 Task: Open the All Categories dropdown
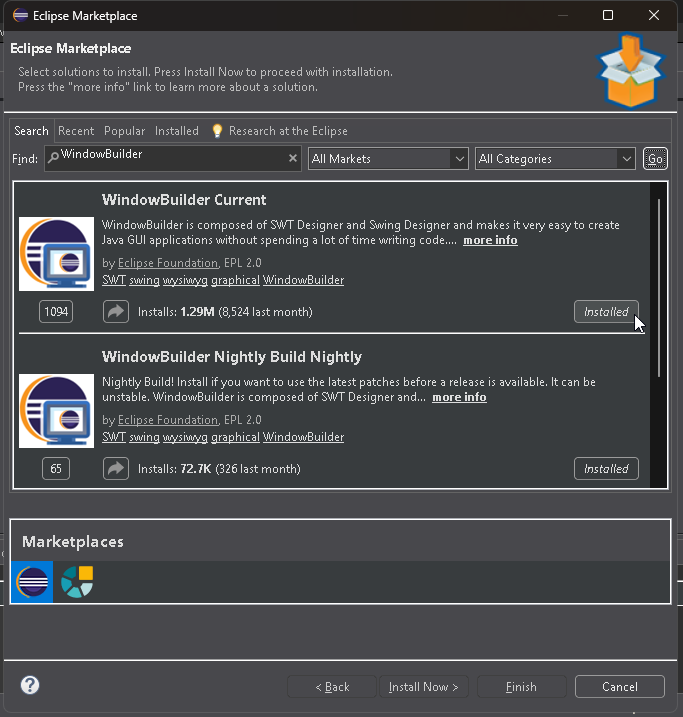555,159
